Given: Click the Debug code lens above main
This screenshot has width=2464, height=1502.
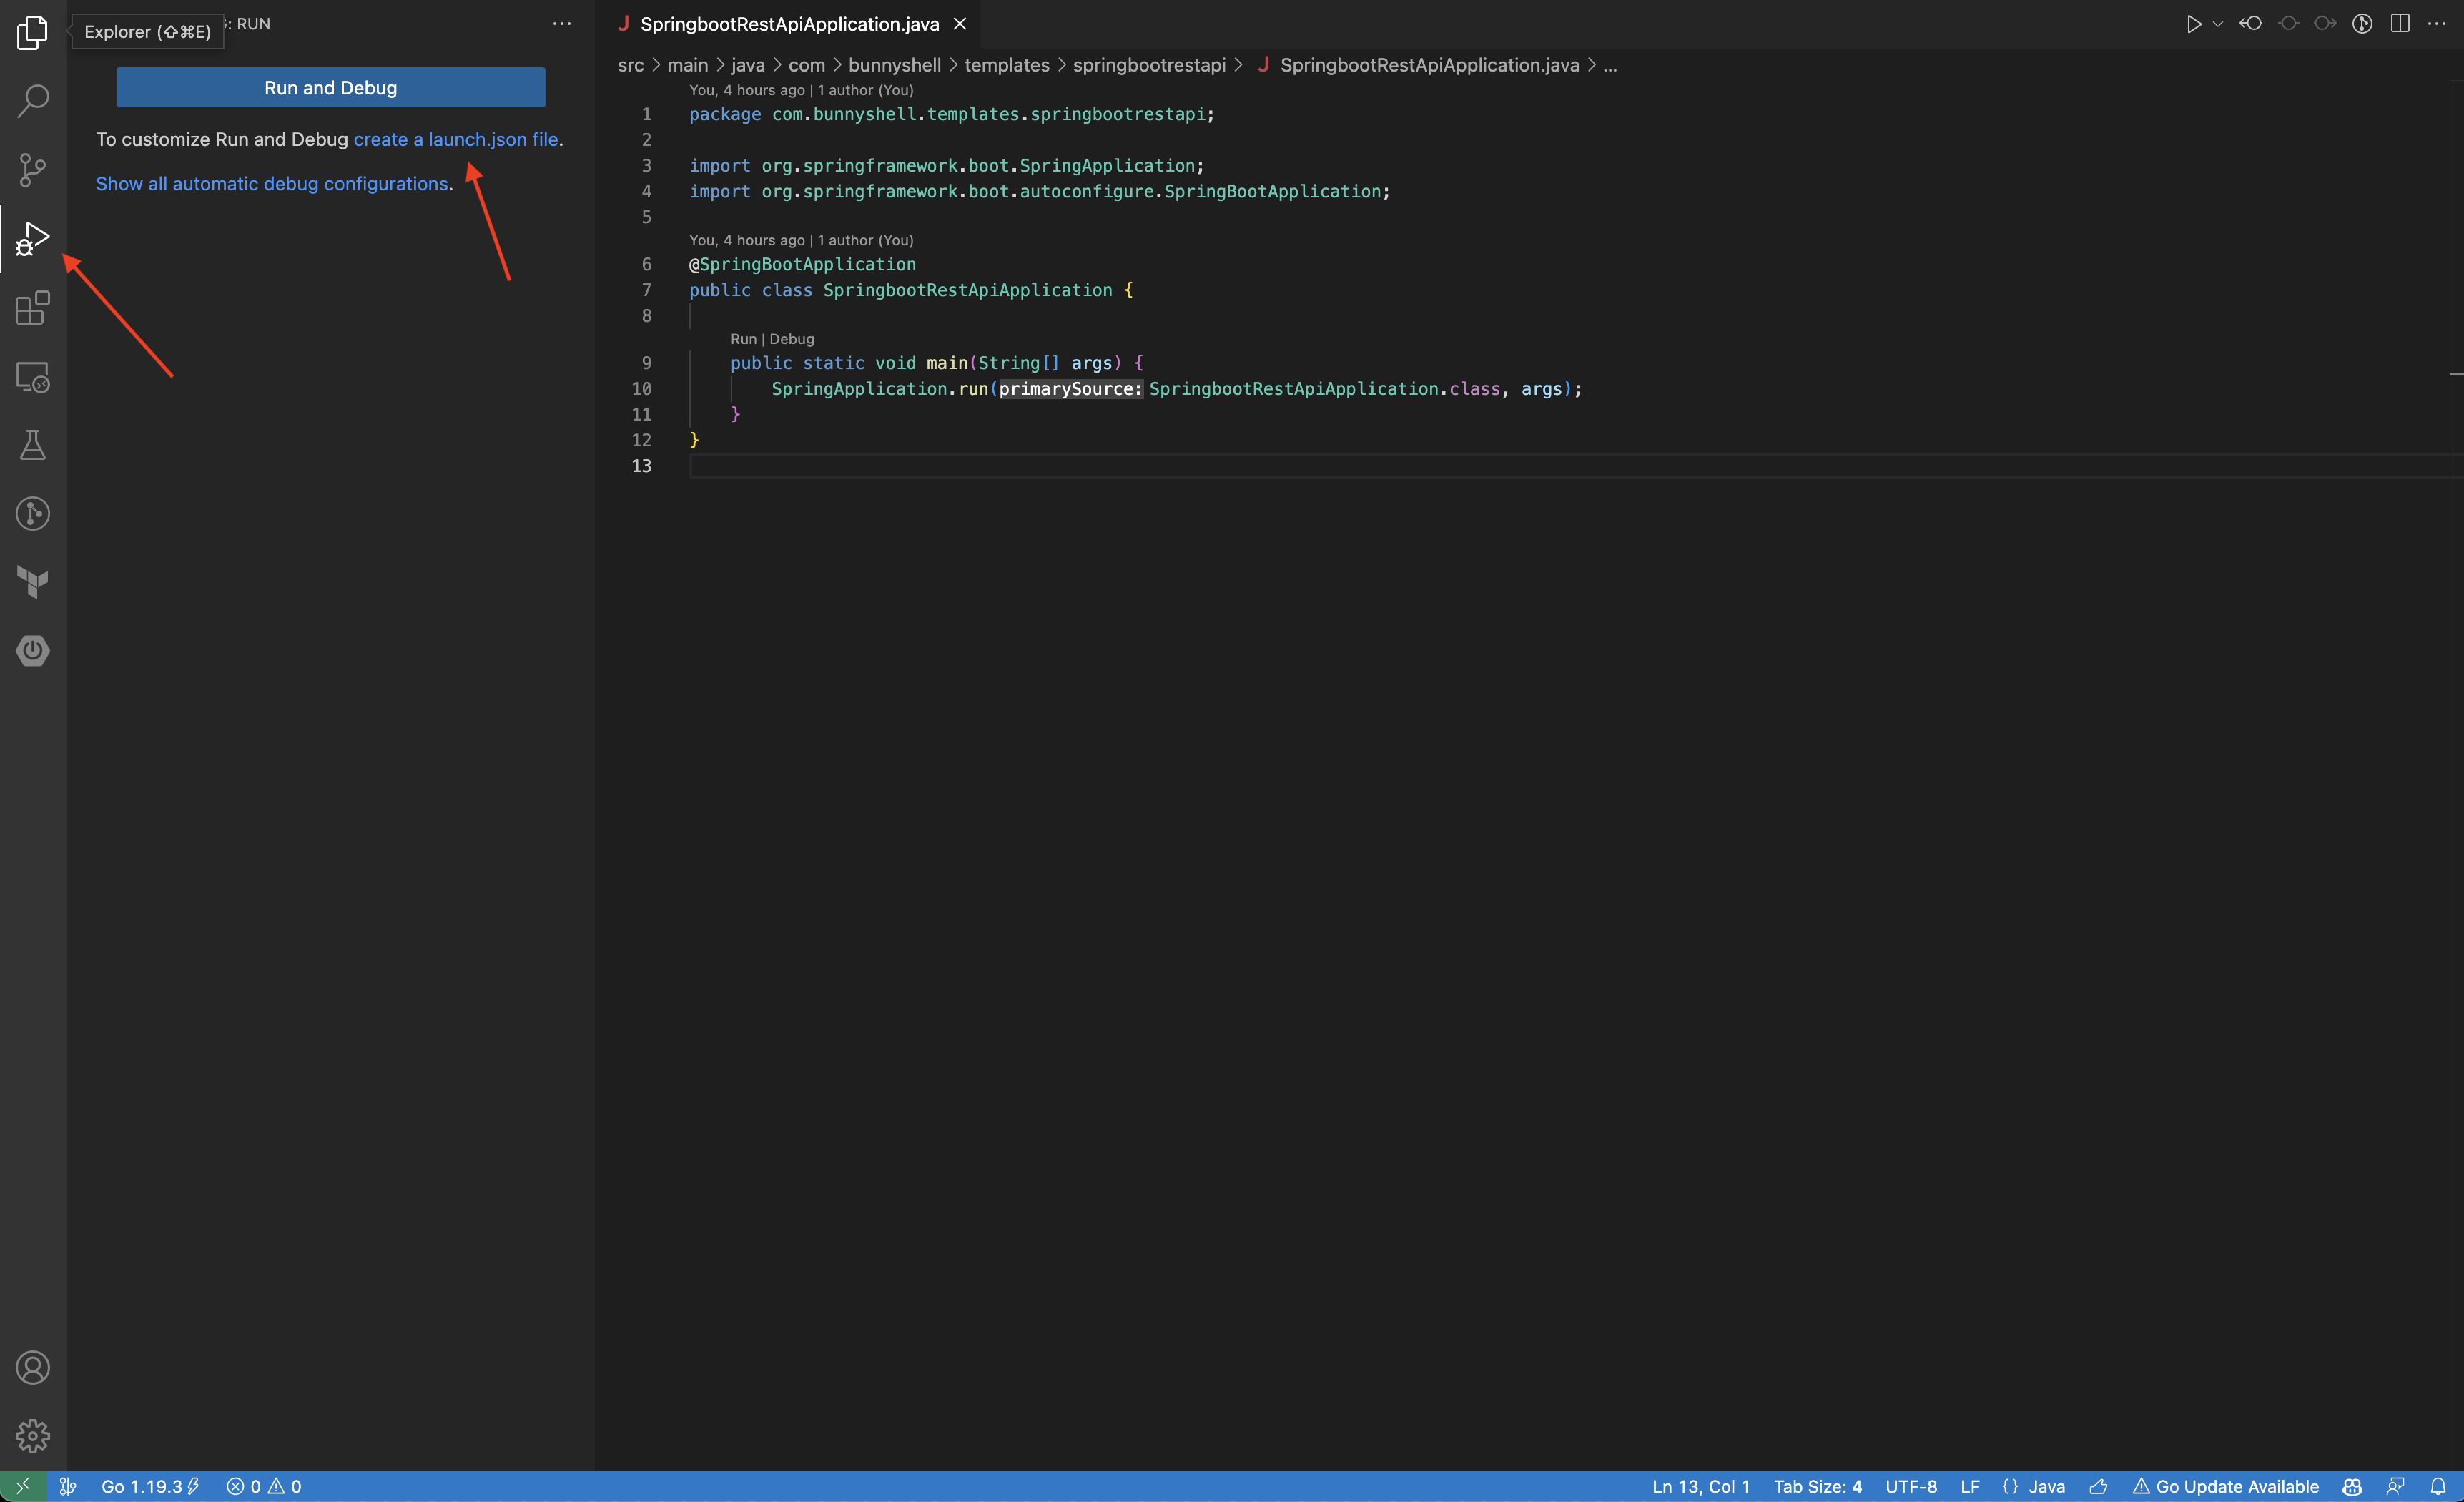Looking at the screenshot, I should (x=792, y=339).
